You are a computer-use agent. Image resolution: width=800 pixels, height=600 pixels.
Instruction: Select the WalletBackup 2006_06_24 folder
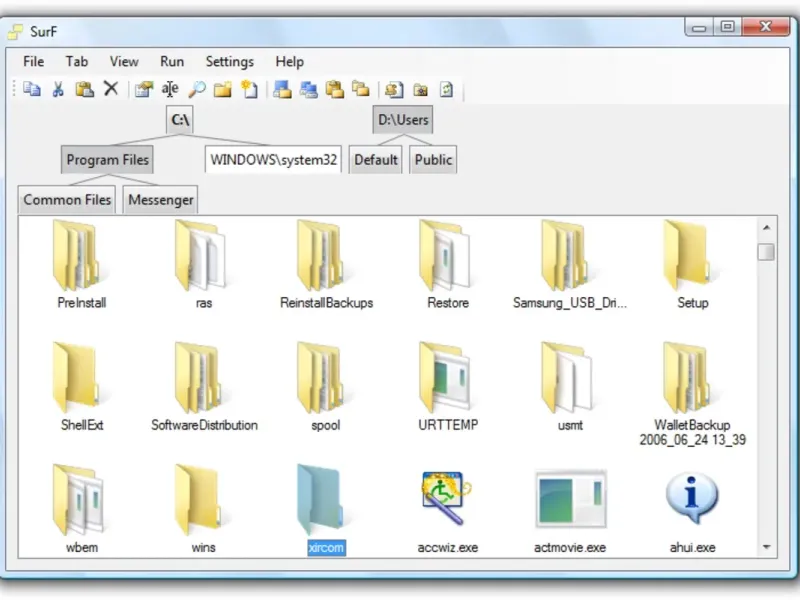pyautogui.click(x=692, y=394)
